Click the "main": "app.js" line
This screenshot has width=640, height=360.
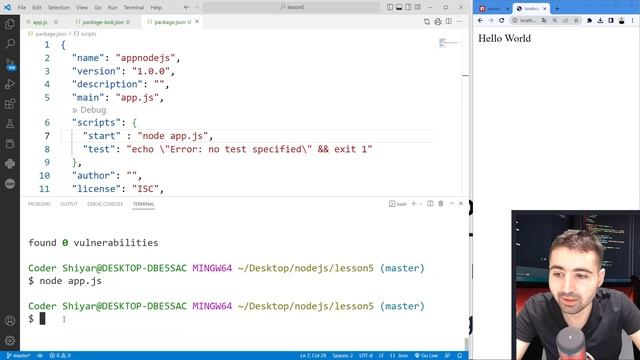point(118,98)
